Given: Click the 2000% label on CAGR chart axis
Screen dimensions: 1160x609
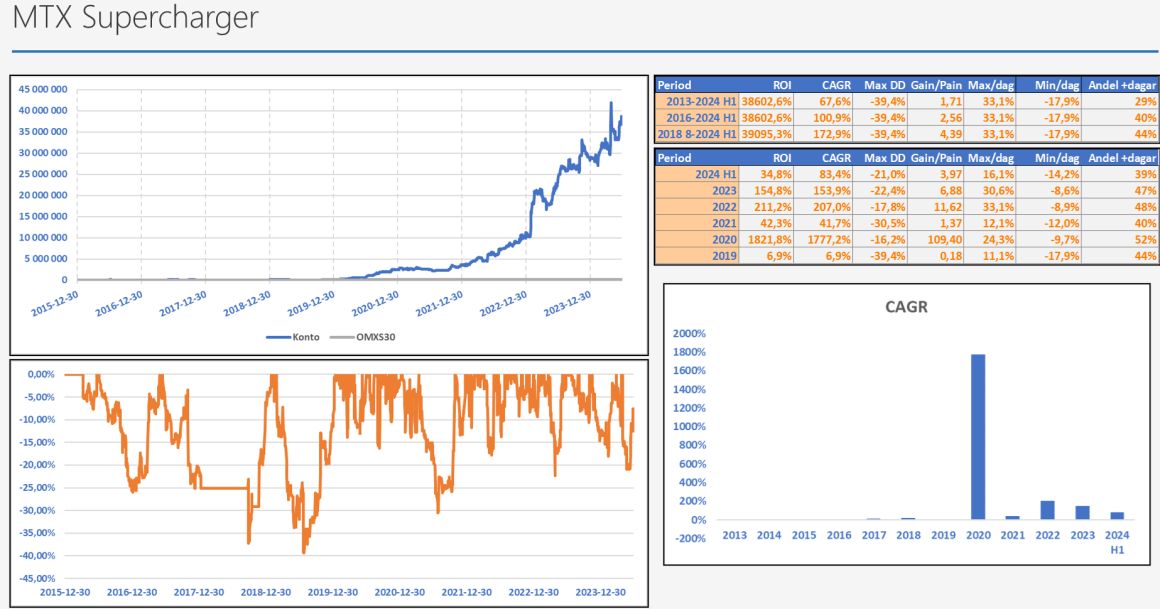Looking at the screenshot, I should pos(689,333).
